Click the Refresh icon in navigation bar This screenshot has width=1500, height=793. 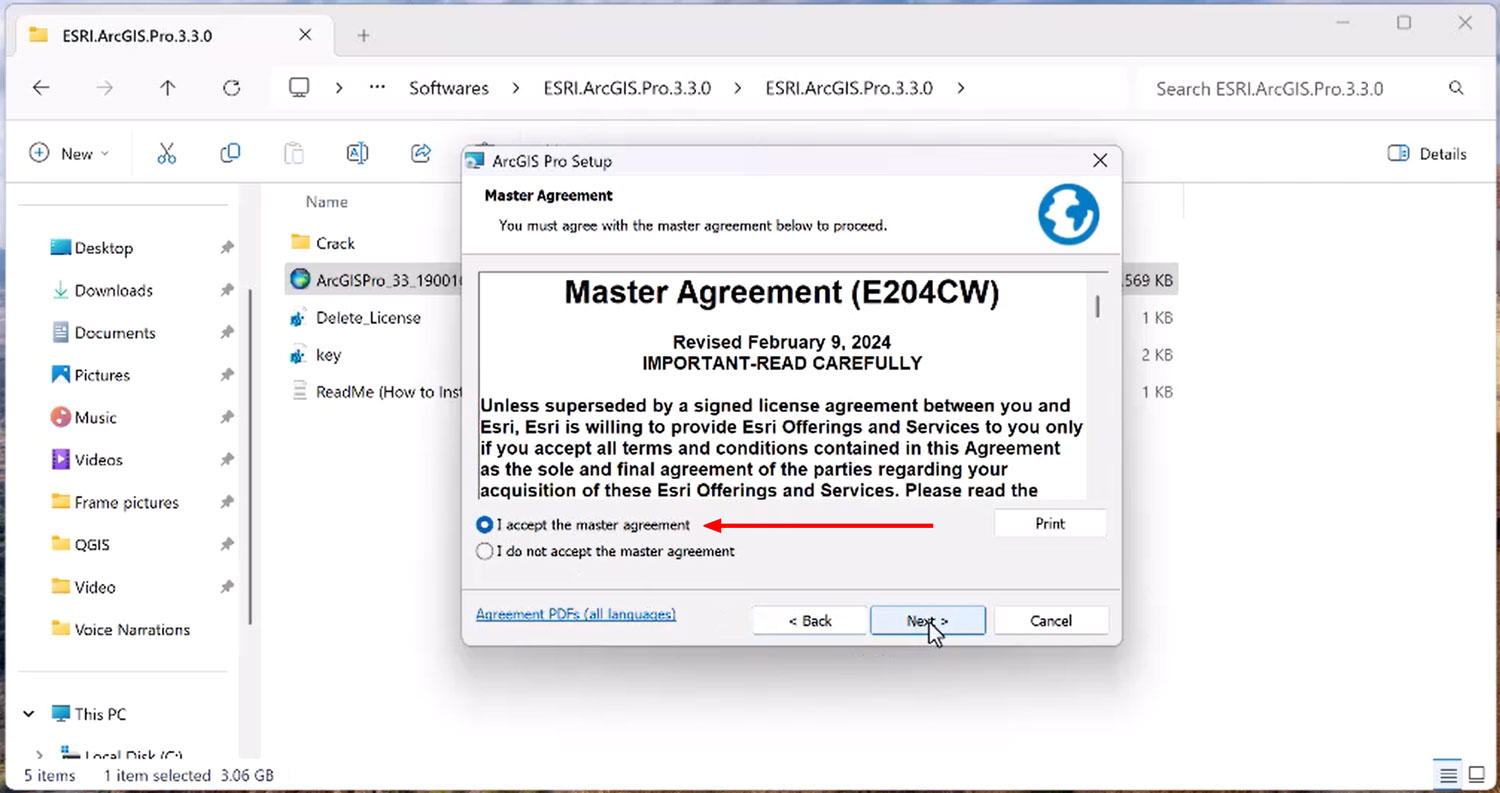231,88
